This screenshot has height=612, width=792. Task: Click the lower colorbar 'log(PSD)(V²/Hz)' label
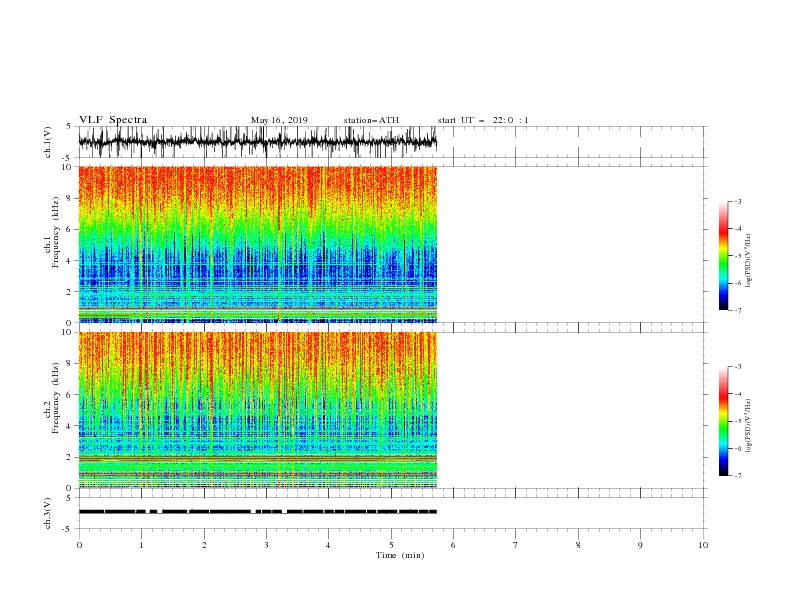748,426
